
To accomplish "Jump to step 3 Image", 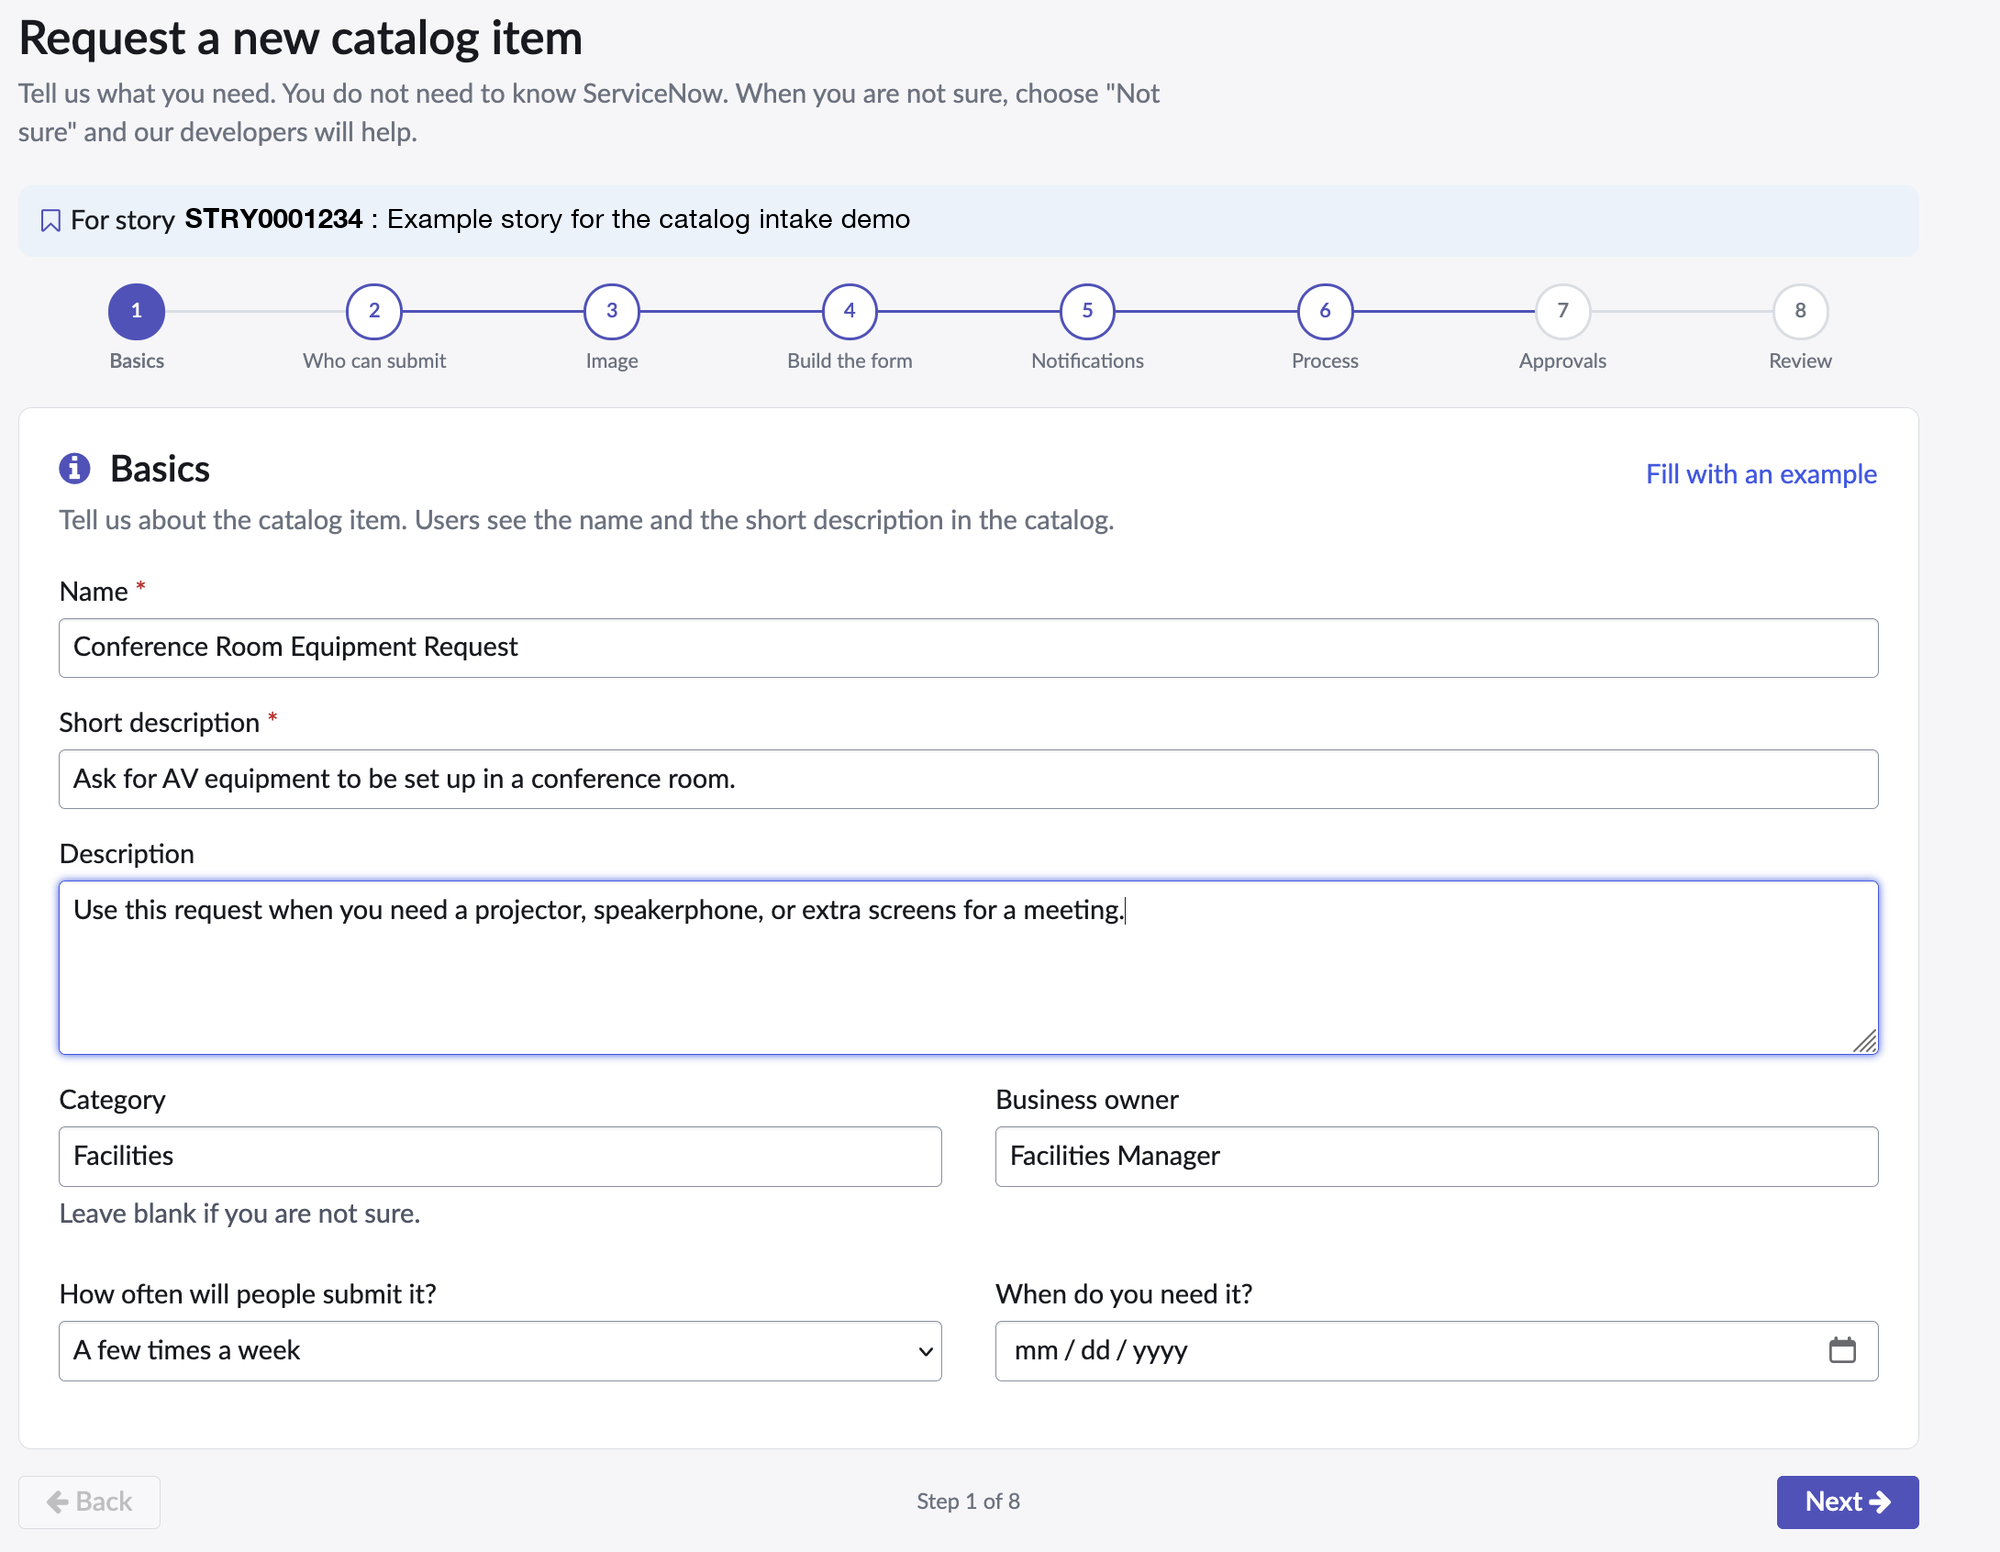I will [x=612, y=311].
